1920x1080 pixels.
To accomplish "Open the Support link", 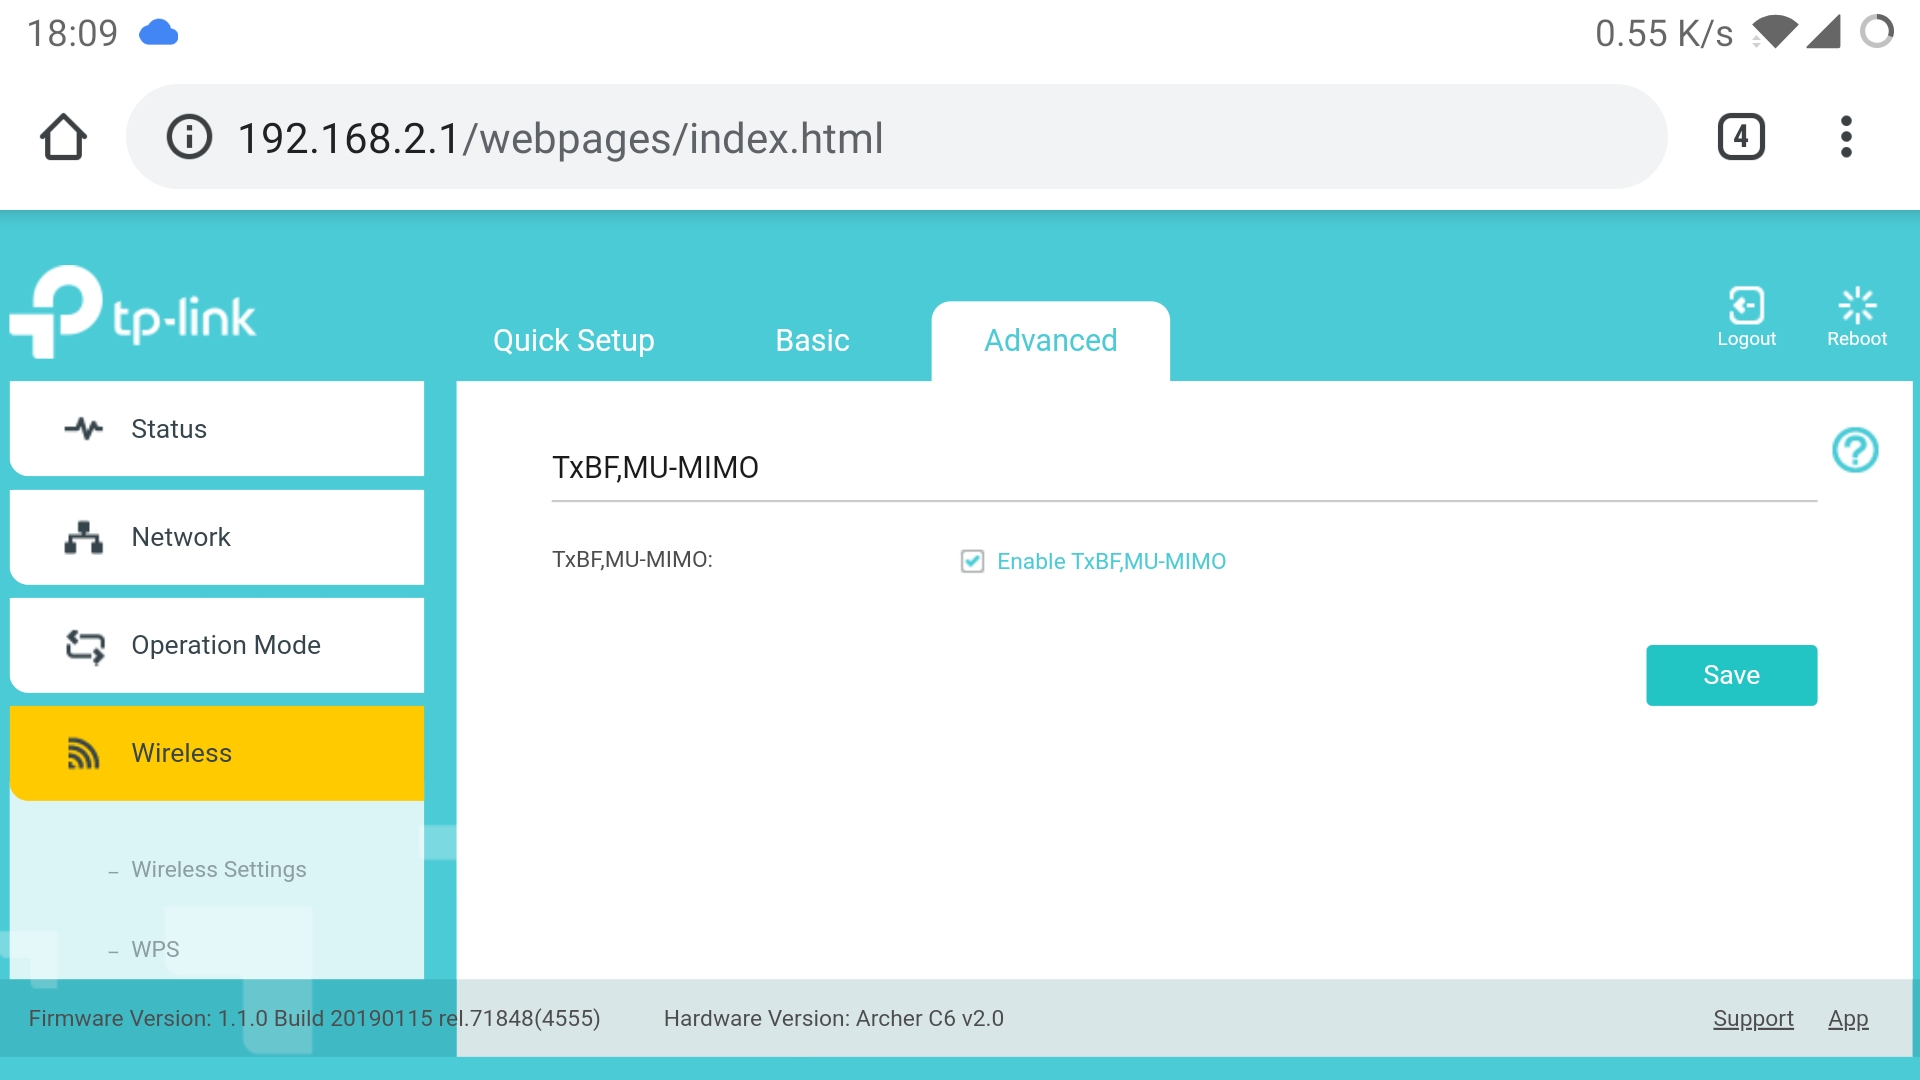I will pyautogui.click(x=1753, y=1019).
